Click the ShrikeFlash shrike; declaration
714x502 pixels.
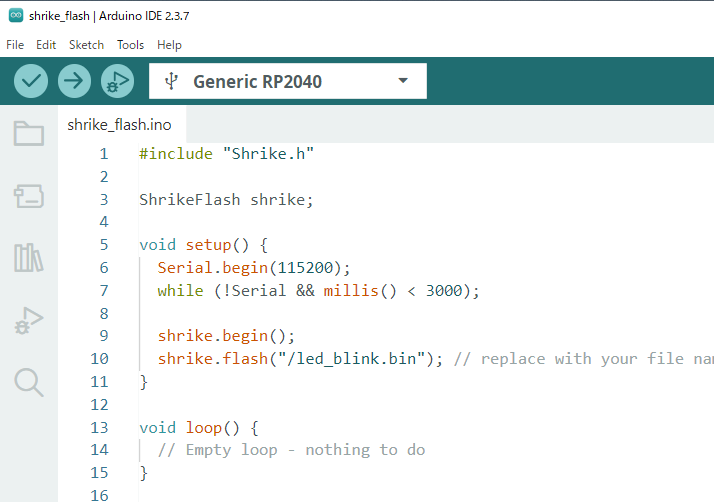click(226, 200)
